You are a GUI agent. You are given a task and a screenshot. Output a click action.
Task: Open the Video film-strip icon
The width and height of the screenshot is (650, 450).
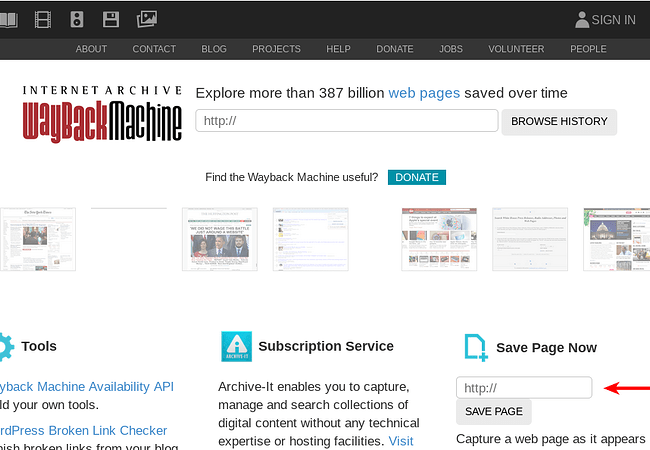pyautogui.click(x=43, y=19)
